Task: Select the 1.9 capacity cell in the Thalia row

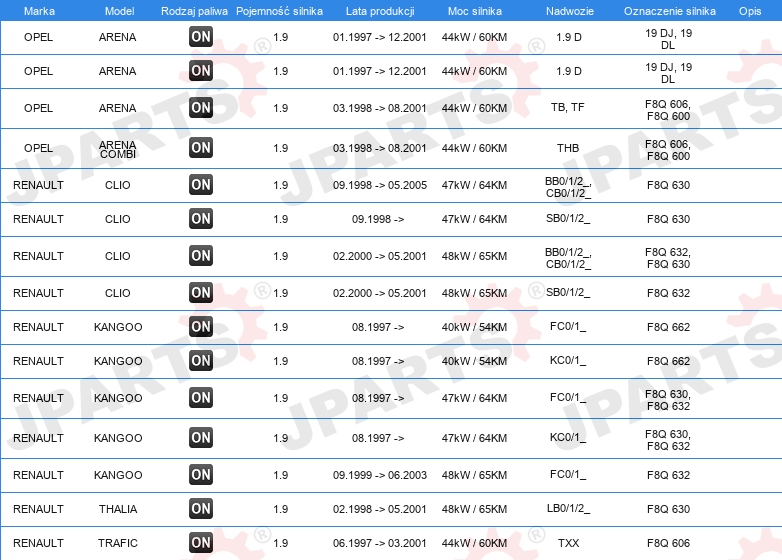Action: pyautogui.click(x=281, y=509)
